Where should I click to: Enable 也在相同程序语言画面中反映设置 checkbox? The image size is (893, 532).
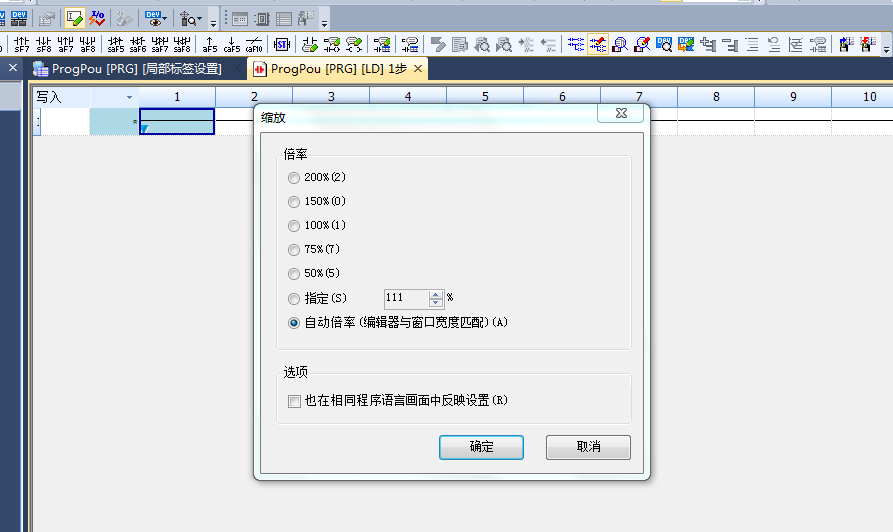point(294,401)
